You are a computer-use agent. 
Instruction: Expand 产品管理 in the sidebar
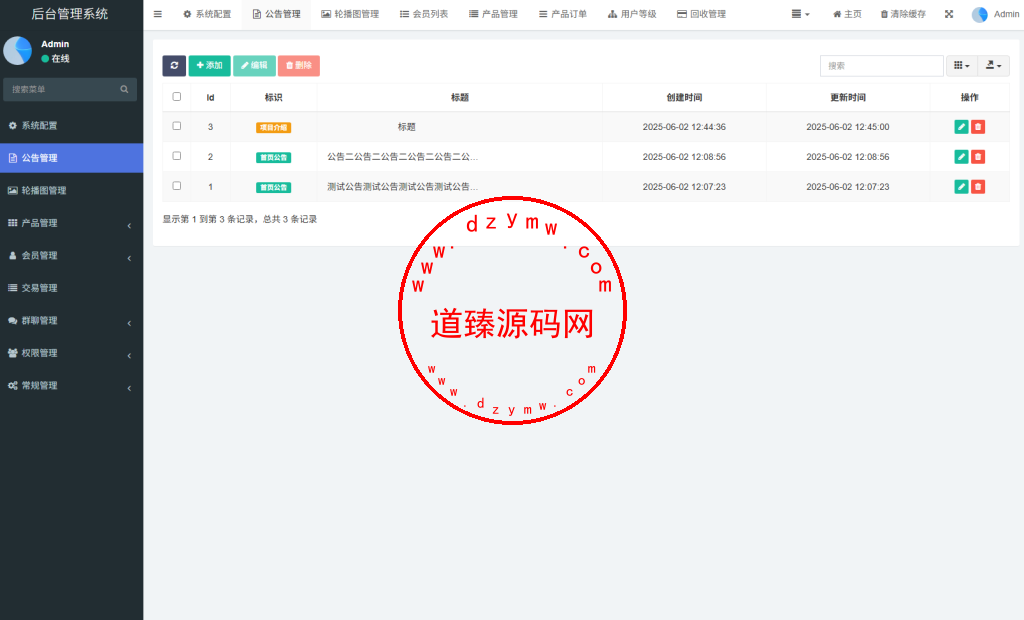(71, 223)
